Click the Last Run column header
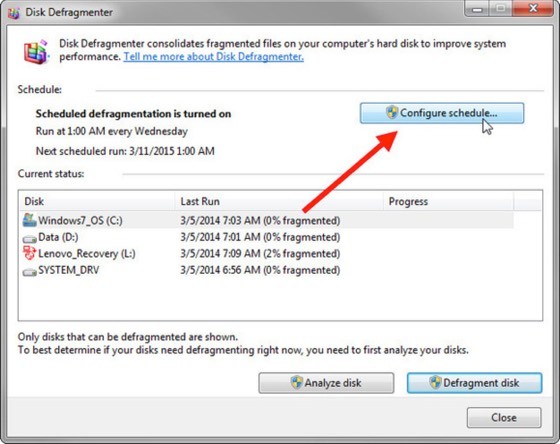Image resolution: width=560 pixels, height=444 pixels. (x=279, y=201)
